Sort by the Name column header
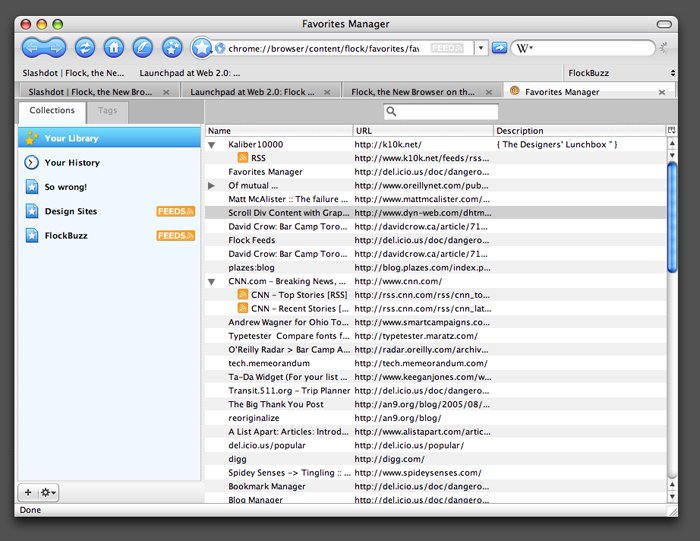 point(279,131)
